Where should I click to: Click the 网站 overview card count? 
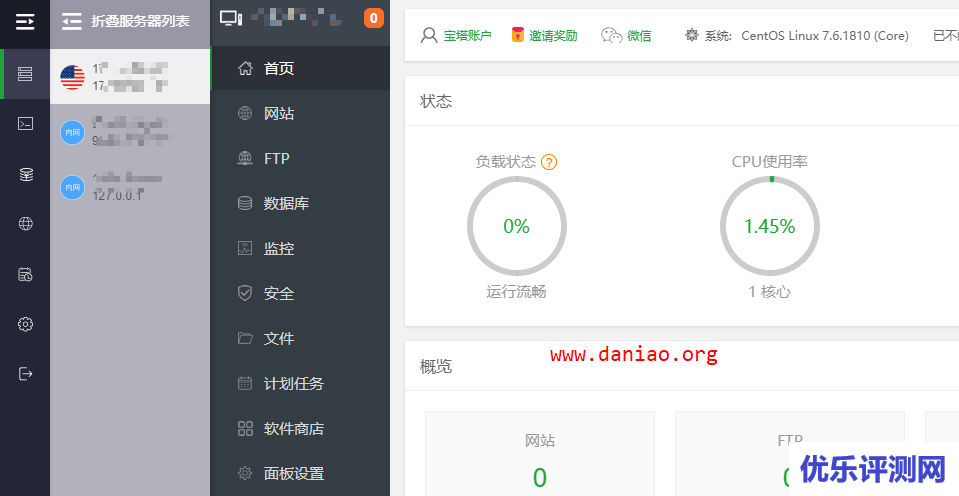point(539,477)
